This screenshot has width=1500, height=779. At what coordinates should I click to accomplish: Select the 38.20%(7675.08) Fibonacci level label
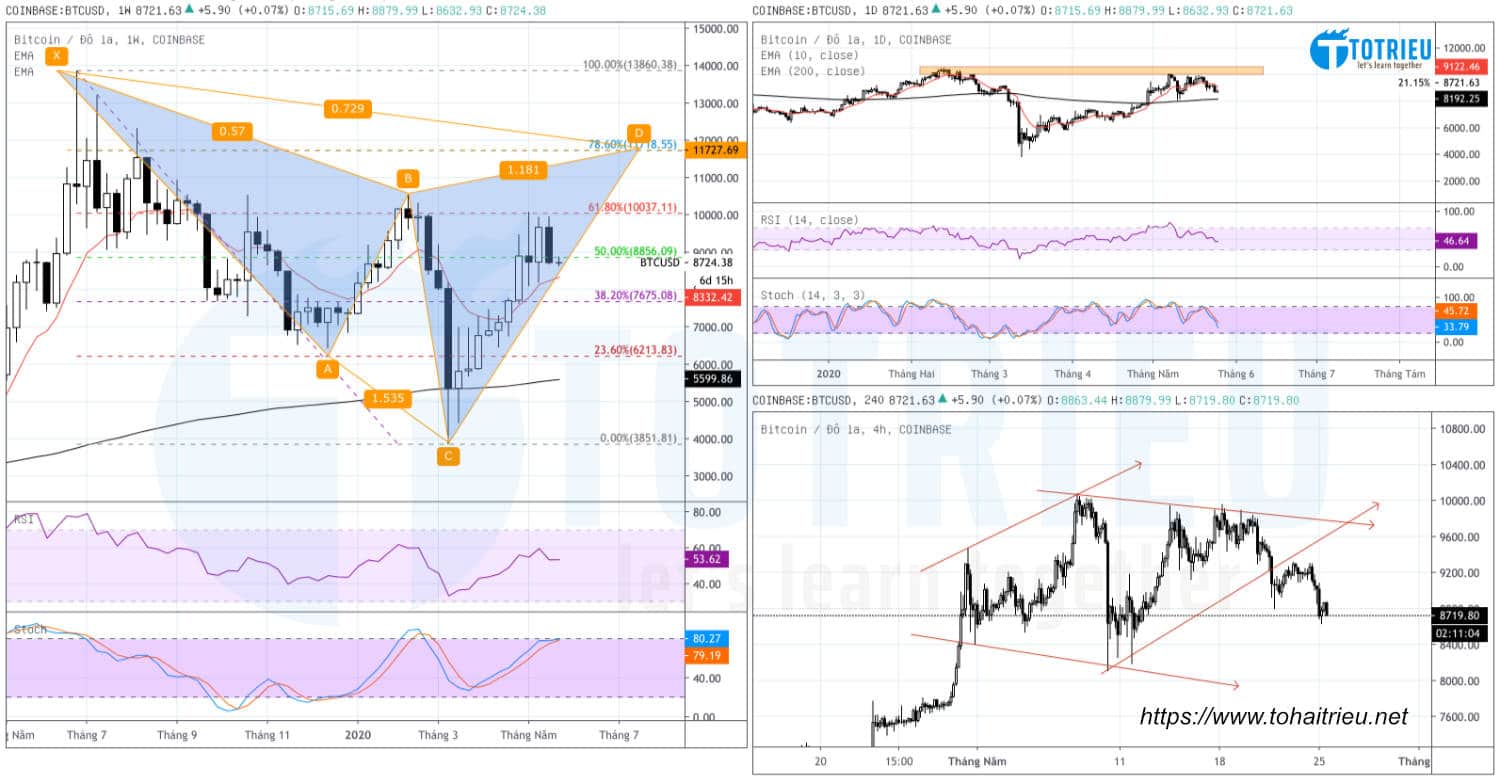point(636,295)
